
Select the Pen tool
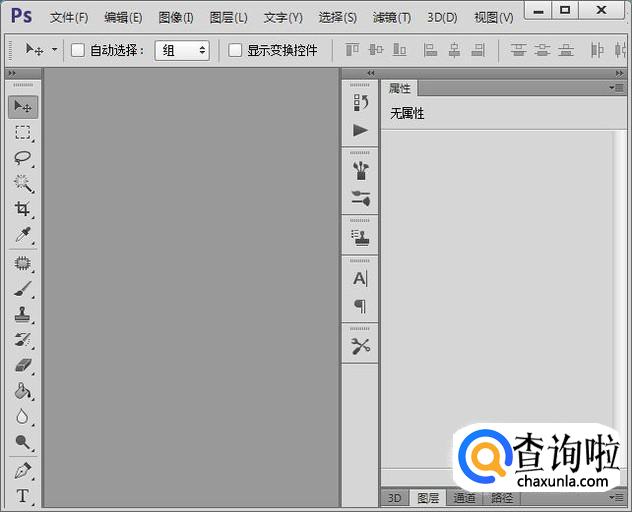pos(23,470)
